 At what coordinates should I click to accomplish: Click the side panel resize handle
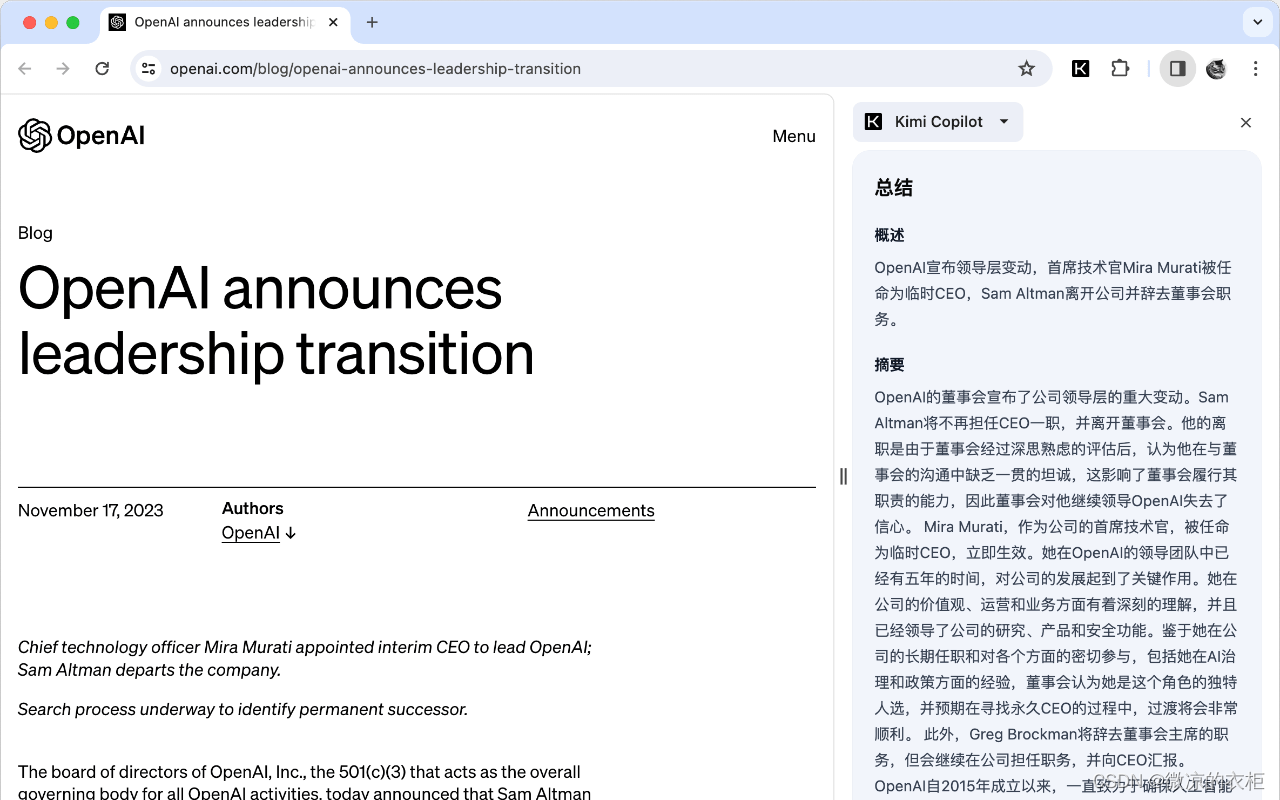click(843, 476)
